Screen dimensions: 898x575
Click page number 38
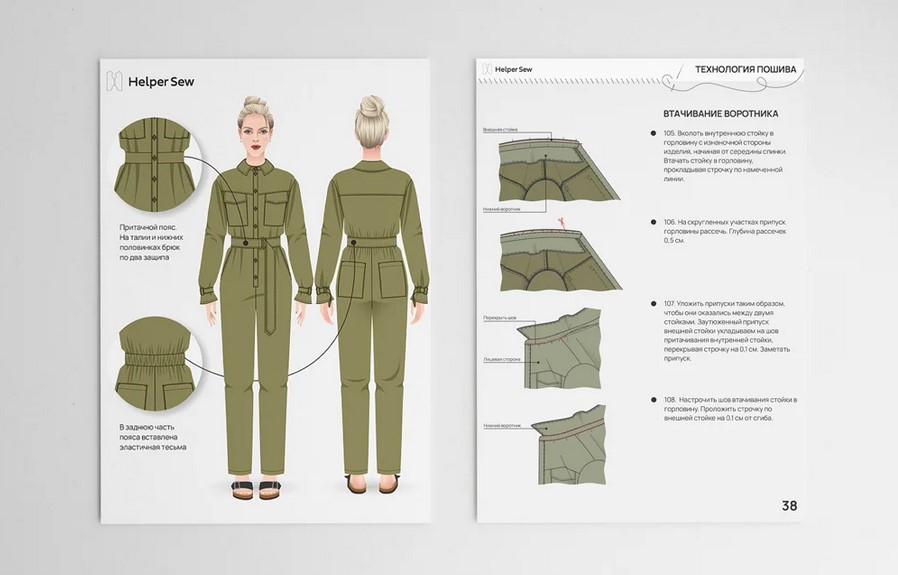[788, 506]
